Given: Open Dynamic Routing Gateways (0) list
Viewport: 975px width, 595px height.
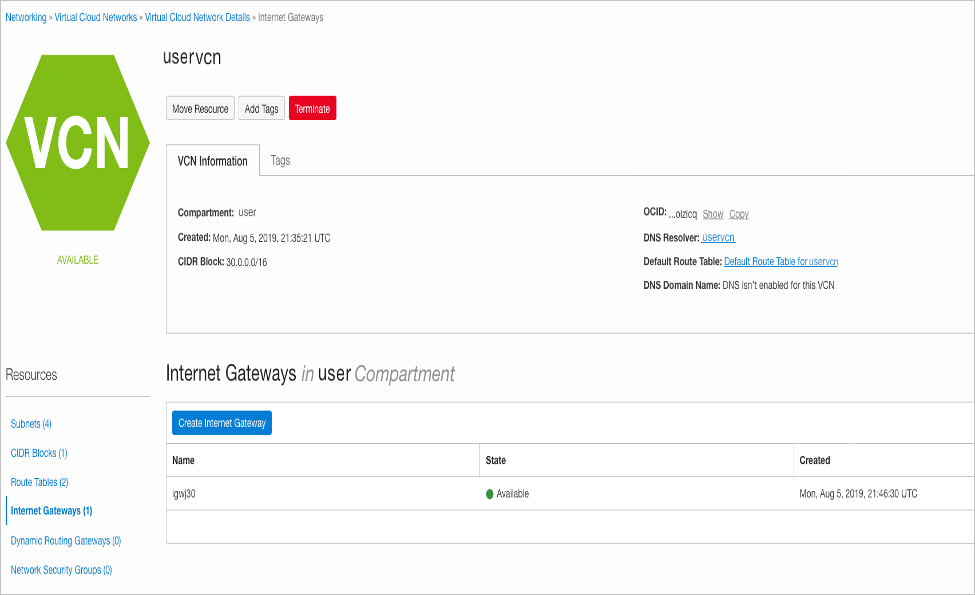Looking at the screenshot, I should point(66,541).
